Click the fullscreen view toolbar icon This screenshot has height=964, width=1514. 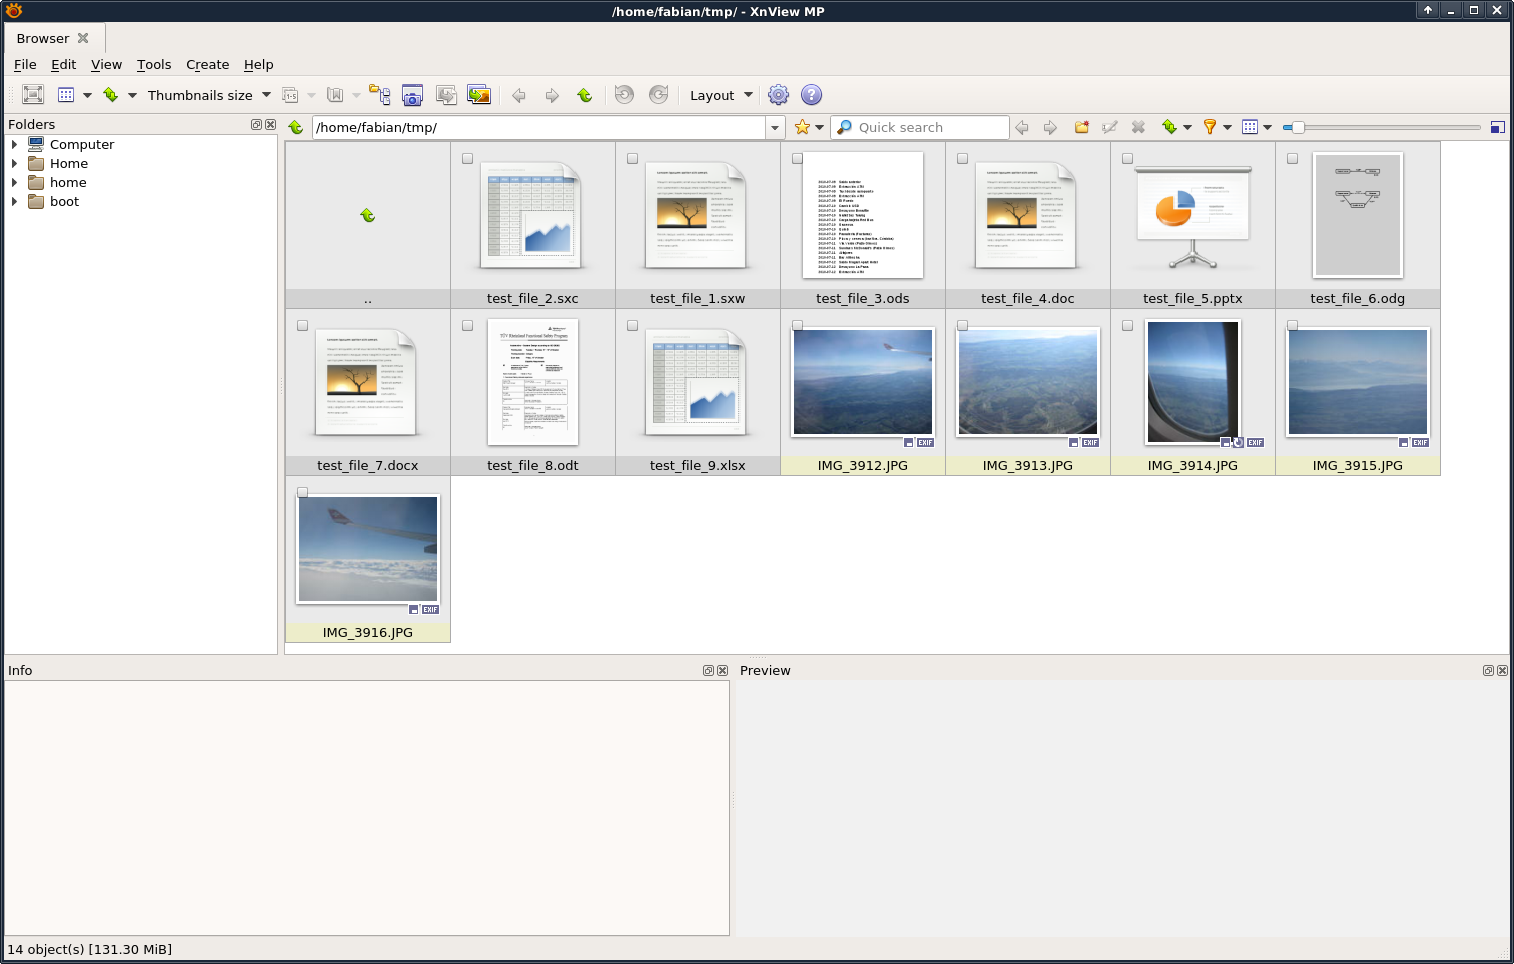tap(33, 95)
